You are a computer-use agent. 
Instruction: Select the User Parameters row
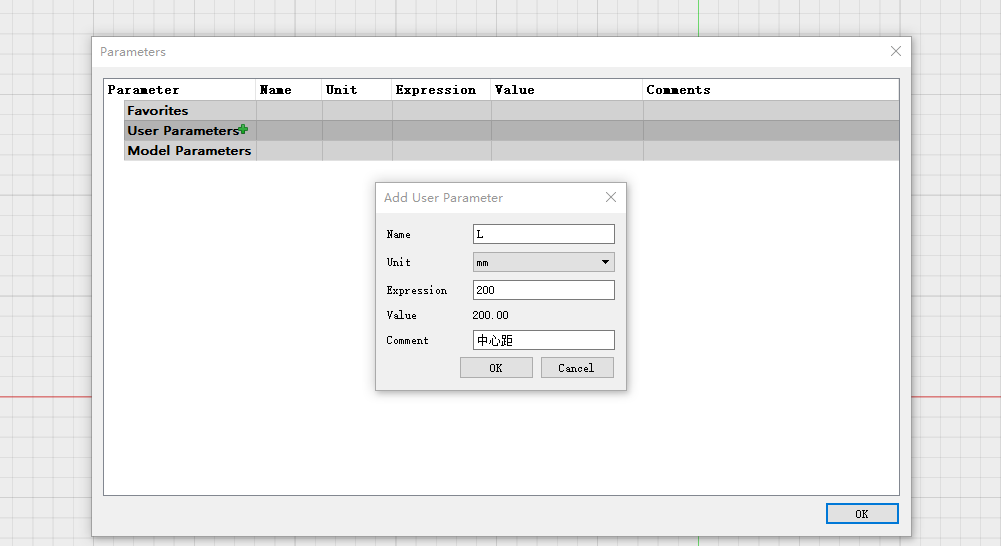tap(511, 130)
